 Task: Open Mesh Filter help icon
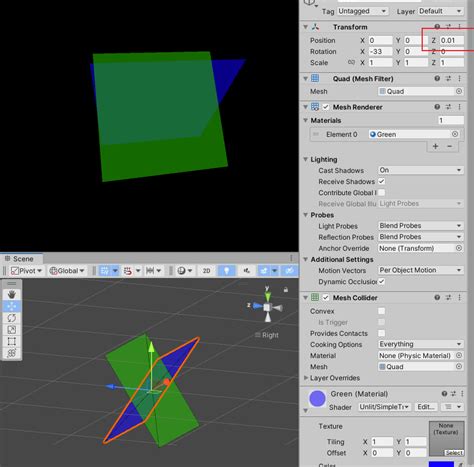click(x=437, y=79)
